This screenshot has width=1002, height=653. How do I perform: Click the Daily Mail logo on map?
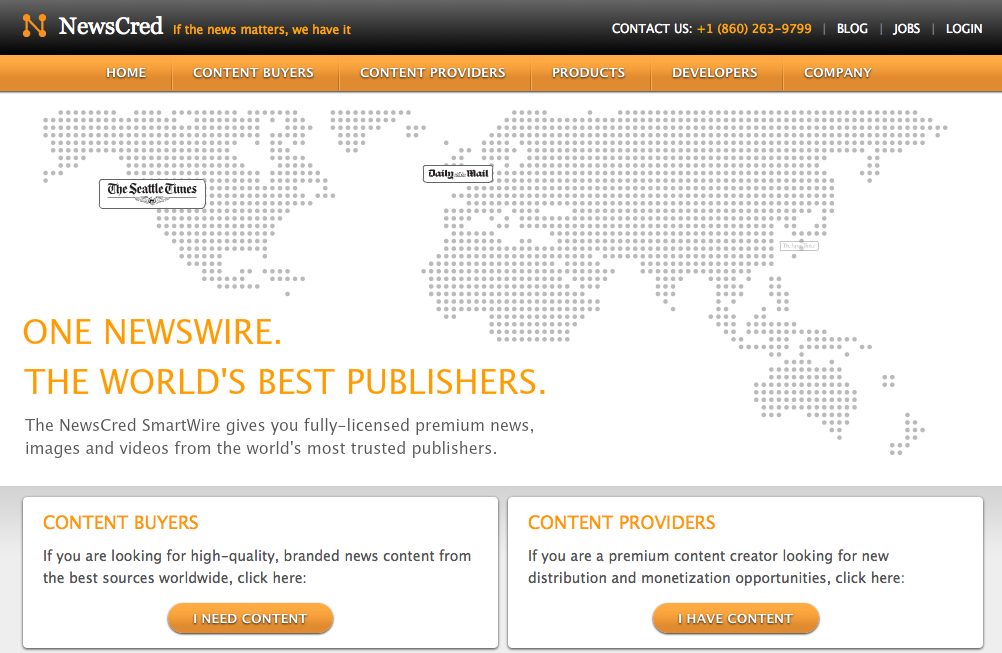pyautogui.click(x=458, y=174)
